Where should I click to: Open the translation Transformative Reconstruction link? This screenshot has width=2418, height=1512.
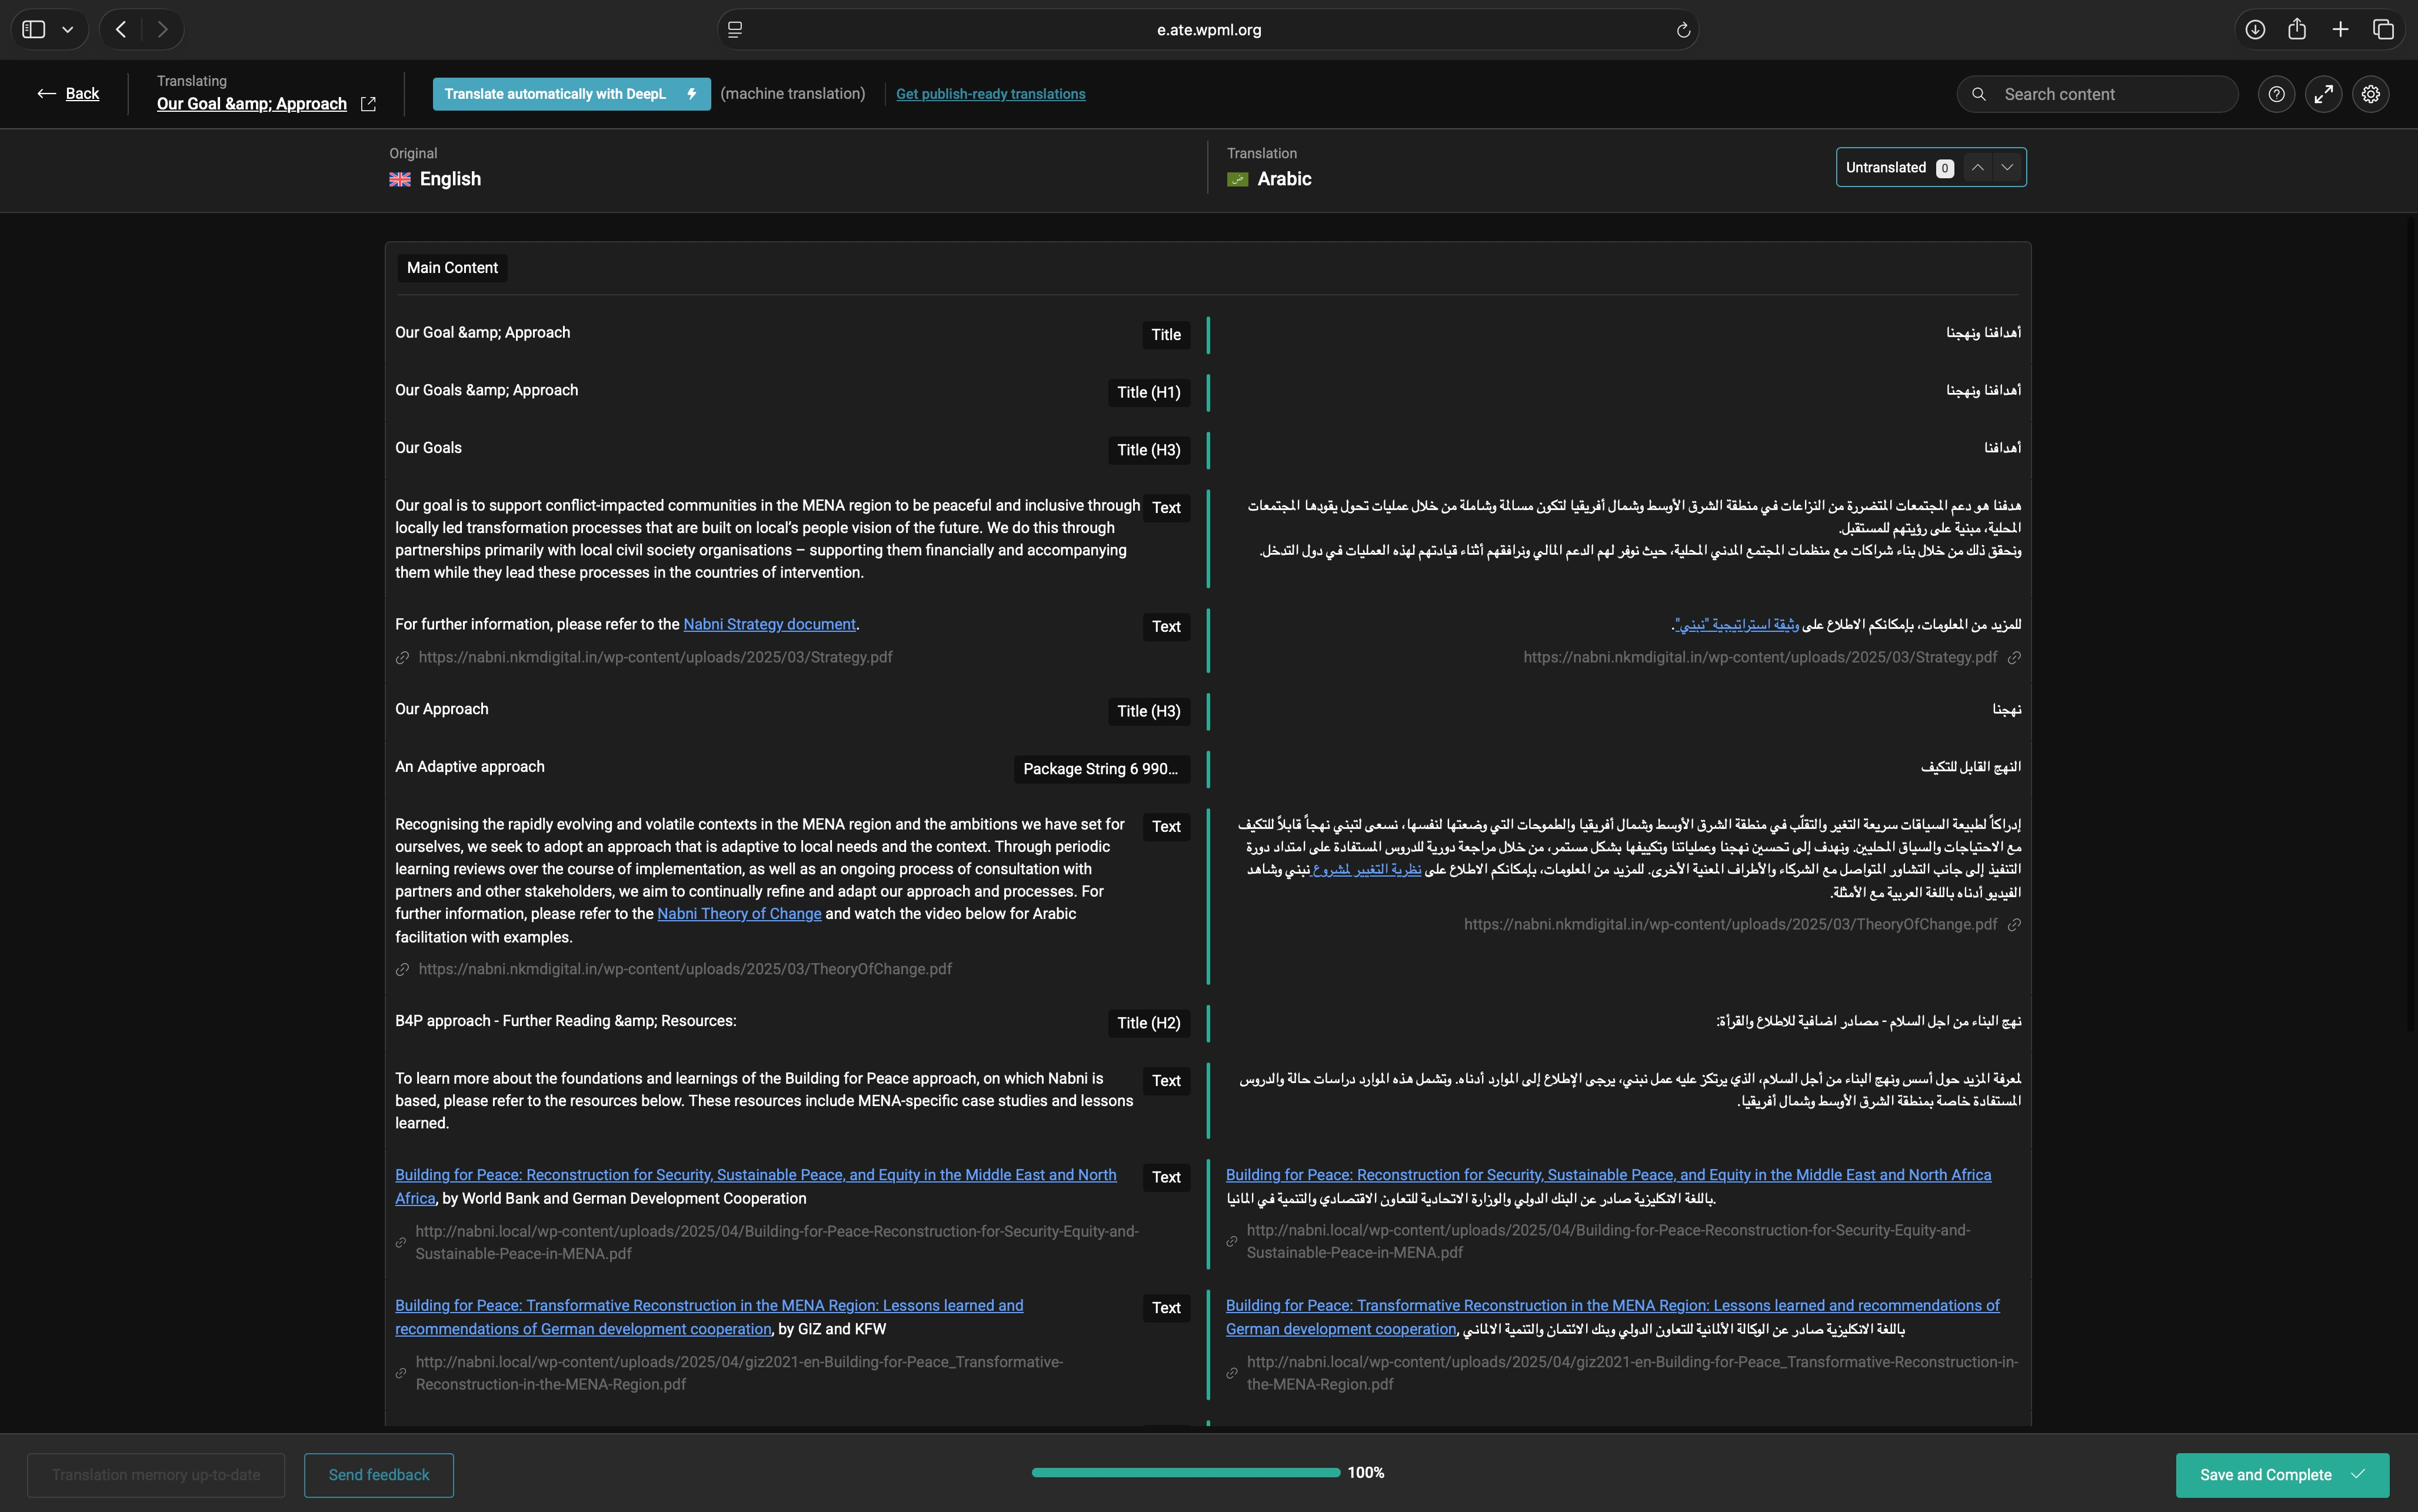pyautogui.click(x=1612, y=1318)
